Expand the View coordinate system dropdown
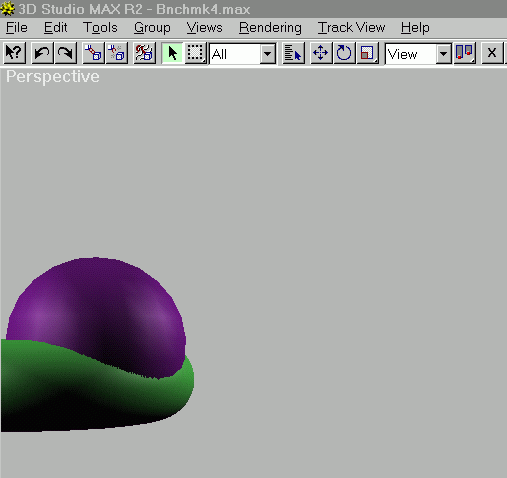The height and width of the screenshot is (478, 507). click(x=418, y=53)
